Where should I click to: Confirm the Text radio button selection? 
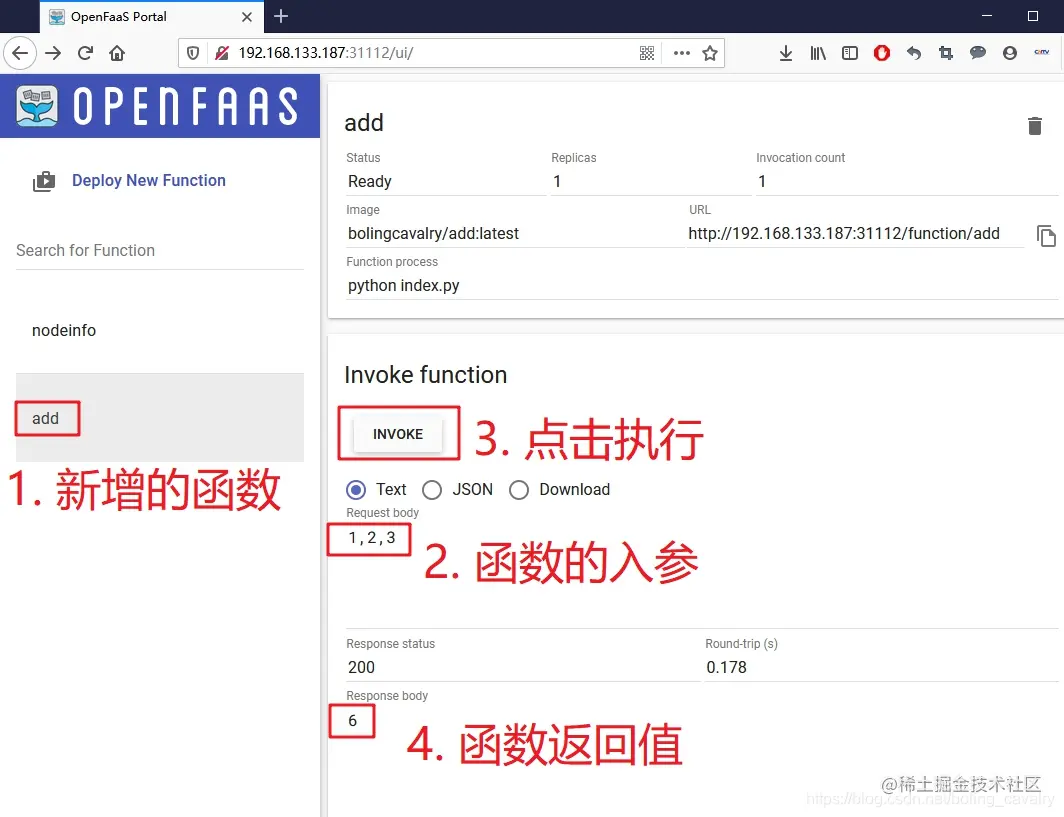[356, 490]
